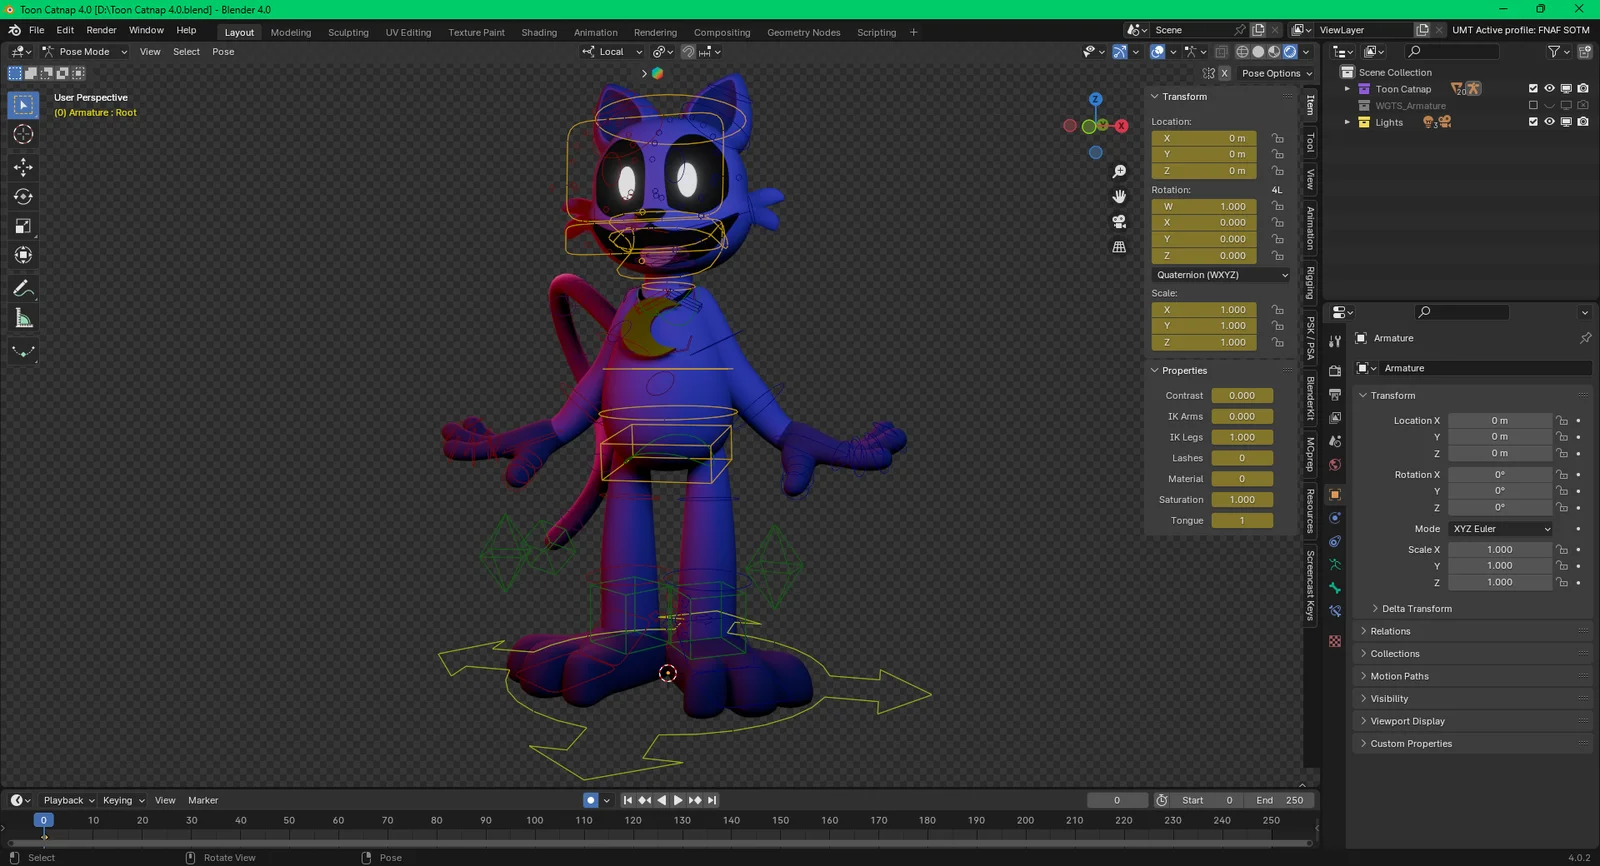Open Local transform orientation dropdown

click(612, 52)
